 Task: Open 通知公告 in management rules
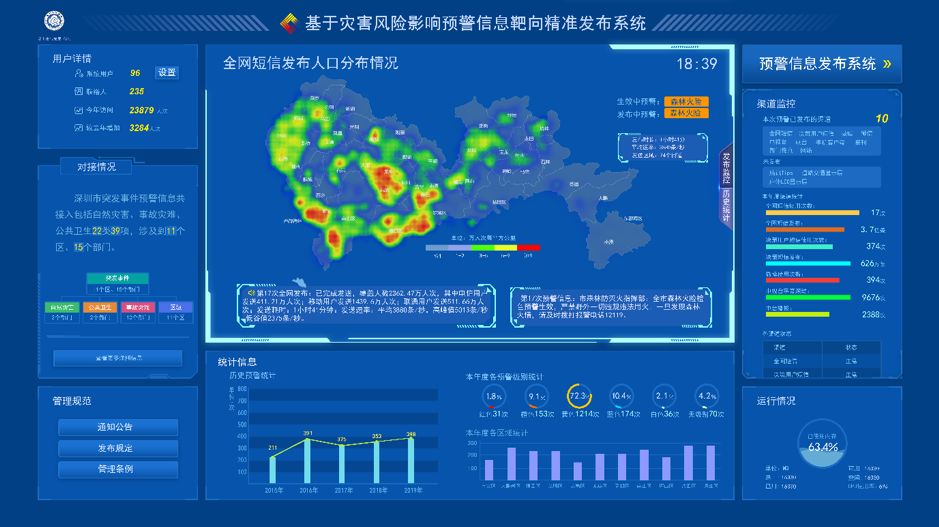(x=118, y=427)
